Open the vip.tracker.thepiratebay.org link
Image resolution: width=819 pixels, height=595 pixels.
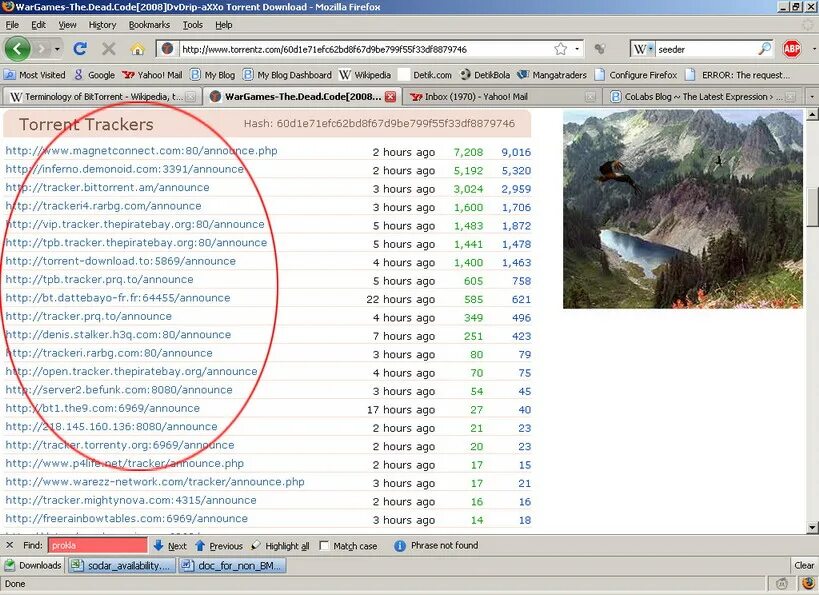135,224
